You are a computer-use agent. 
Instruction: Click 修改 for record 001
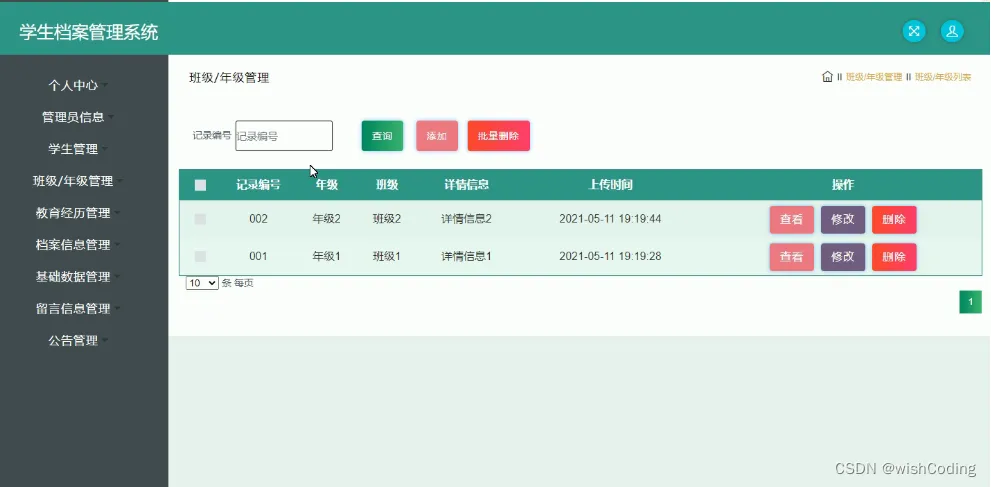click(842, 257)
